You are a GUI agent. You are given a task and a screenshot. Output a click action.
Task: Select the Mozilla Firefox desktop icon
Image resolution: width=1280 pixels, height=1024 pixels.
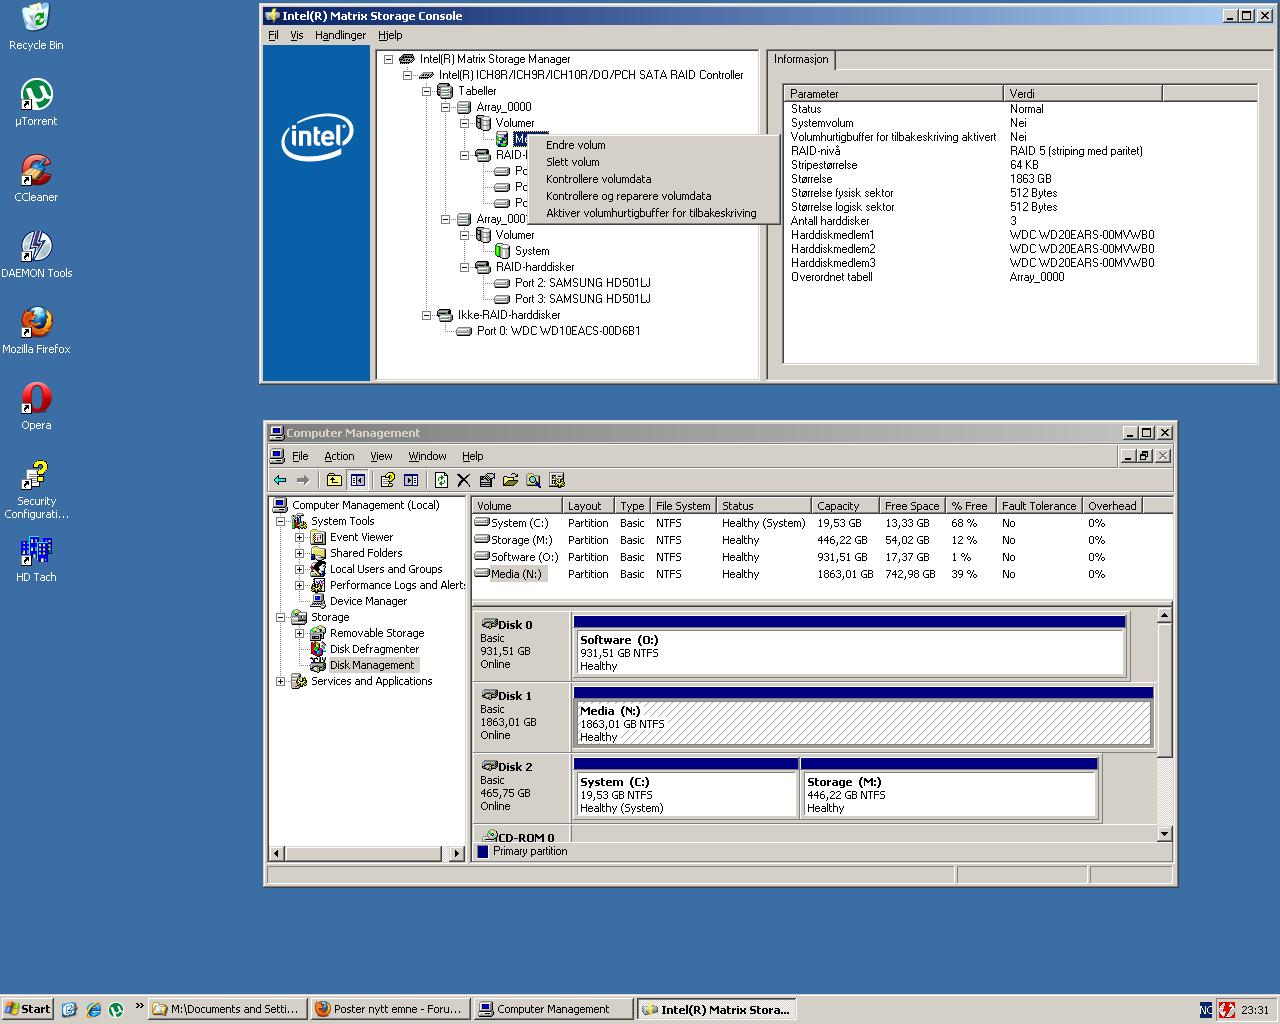point(36,331)
